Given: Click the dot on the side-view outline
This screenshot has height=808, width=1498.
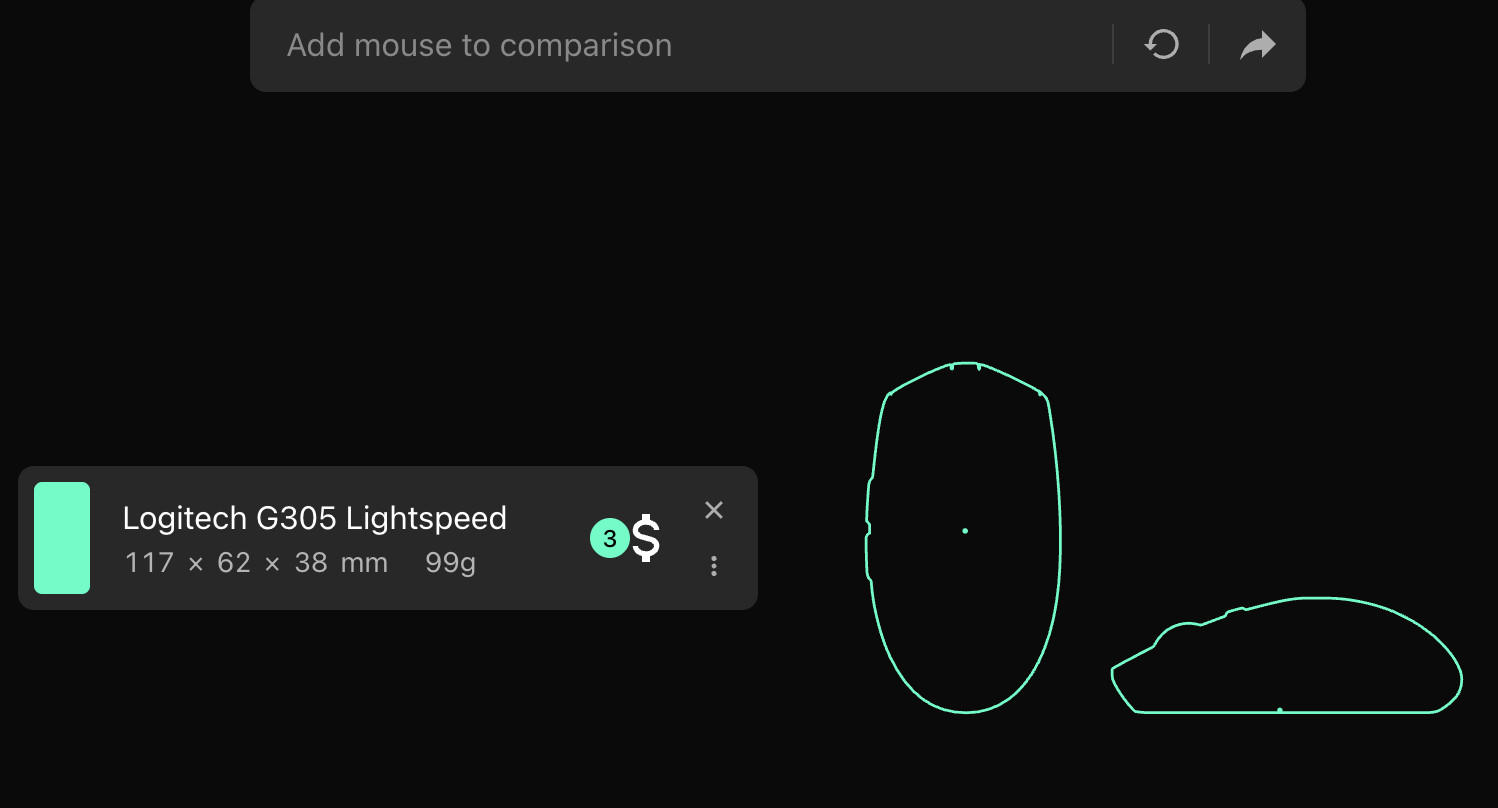Looking at the screenshot, I should point(1281,707).
